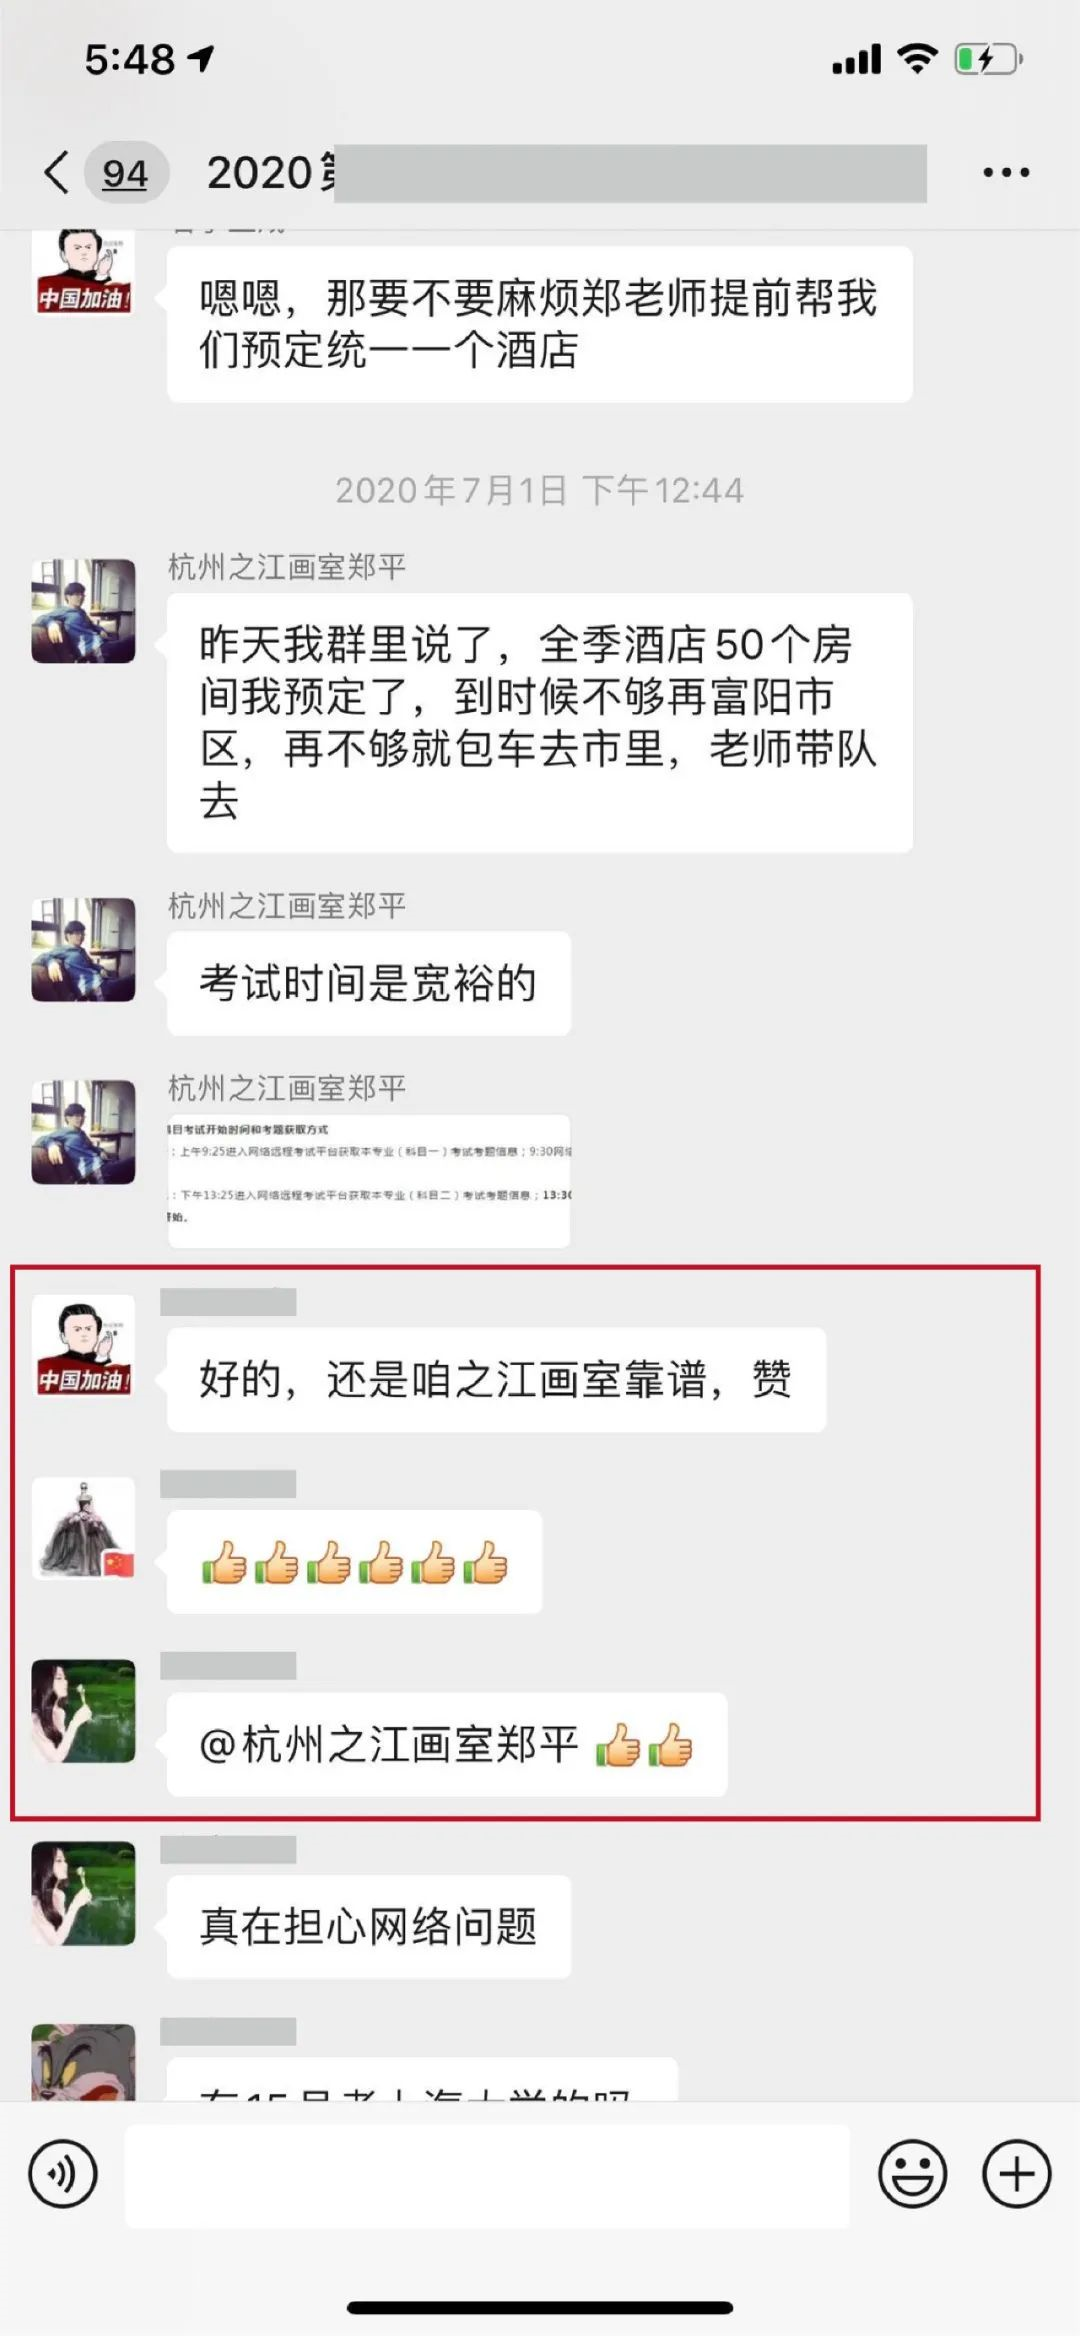The height and width of the screenshot is (2336, 1080).
Task: Tap 郑平 avatar above 全季酒店 message
Action: pos(83,611)
